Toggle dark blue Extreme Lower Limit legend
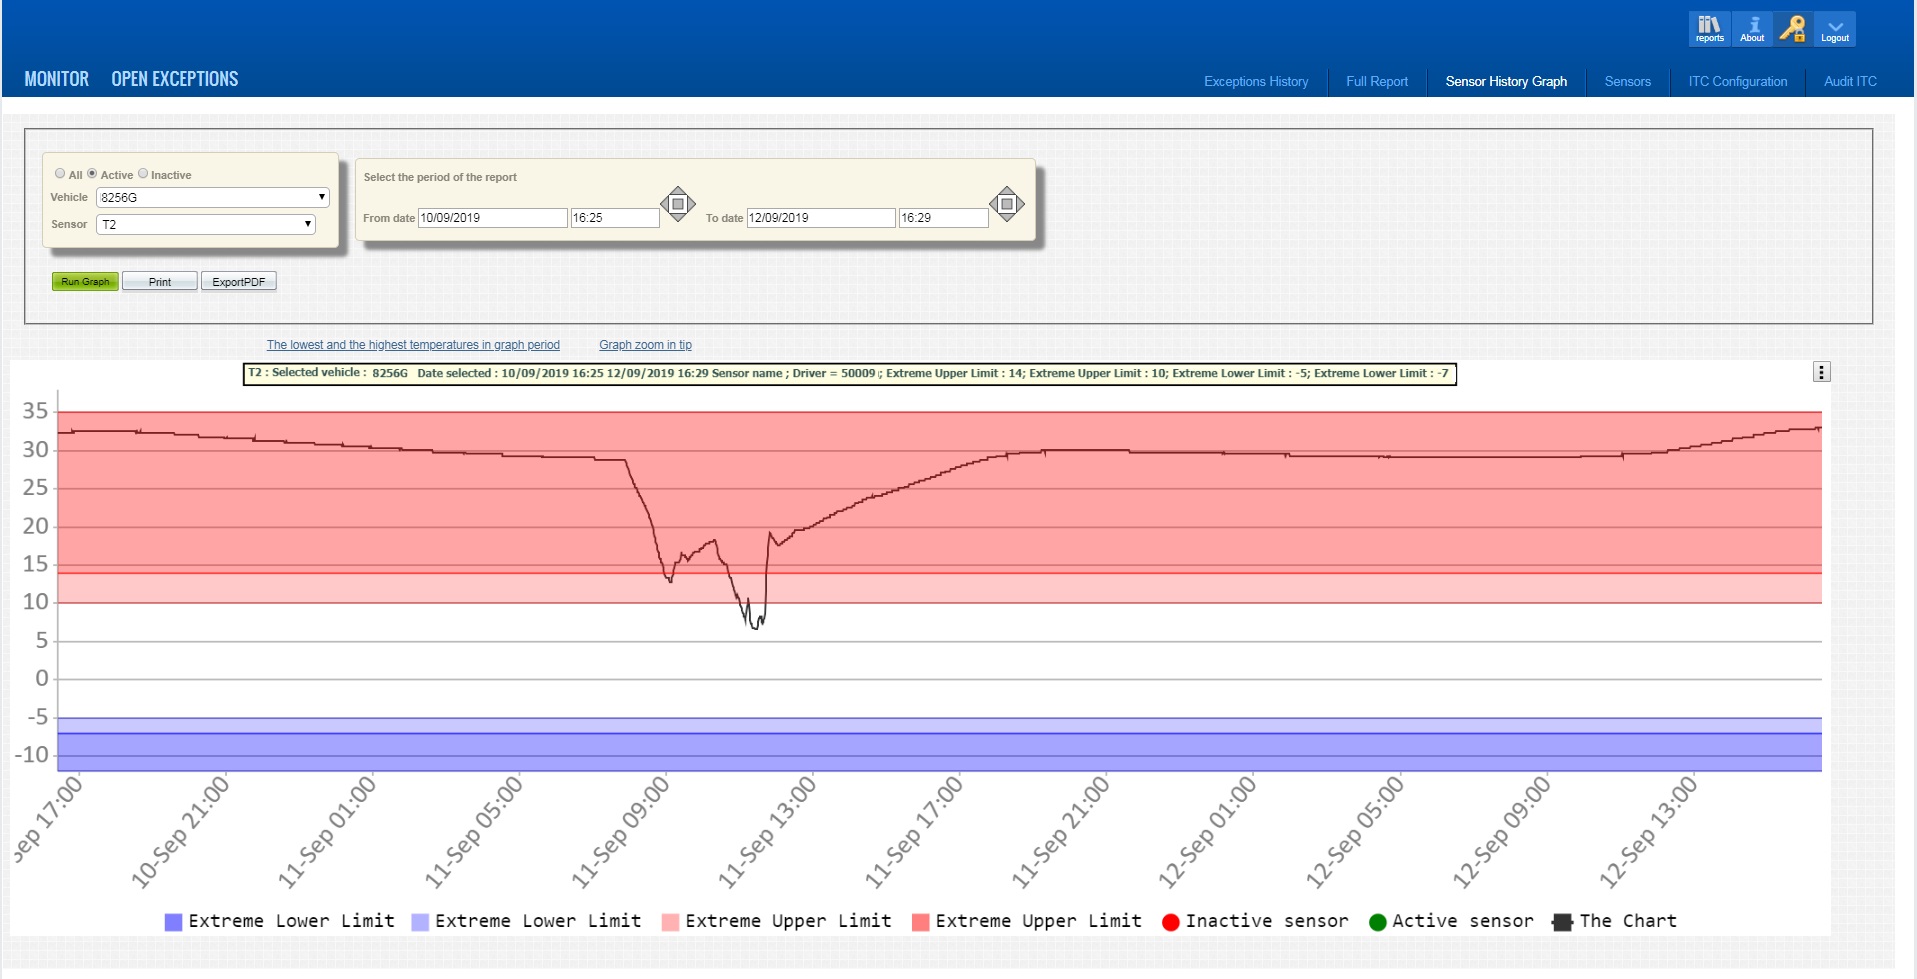 point(280,921)
